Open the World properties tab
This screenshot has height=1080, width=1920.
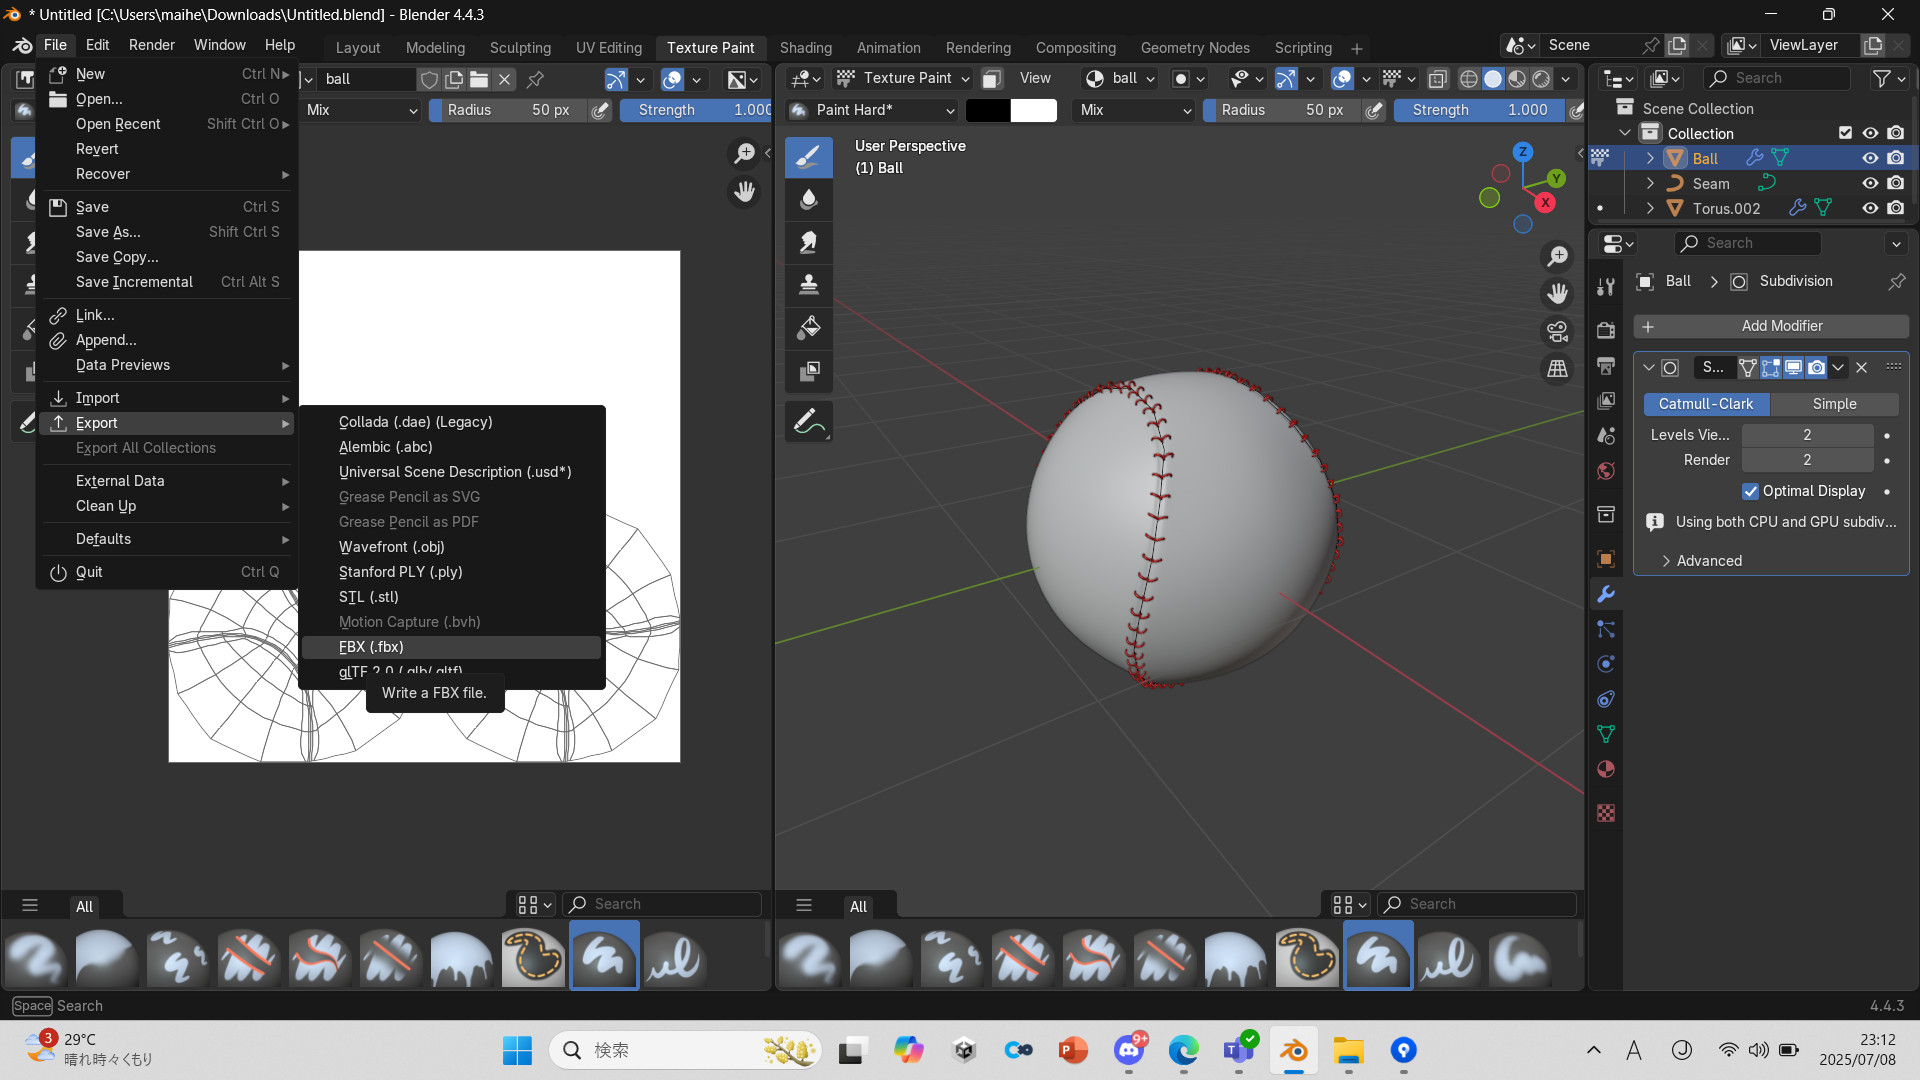(1606, 471)
